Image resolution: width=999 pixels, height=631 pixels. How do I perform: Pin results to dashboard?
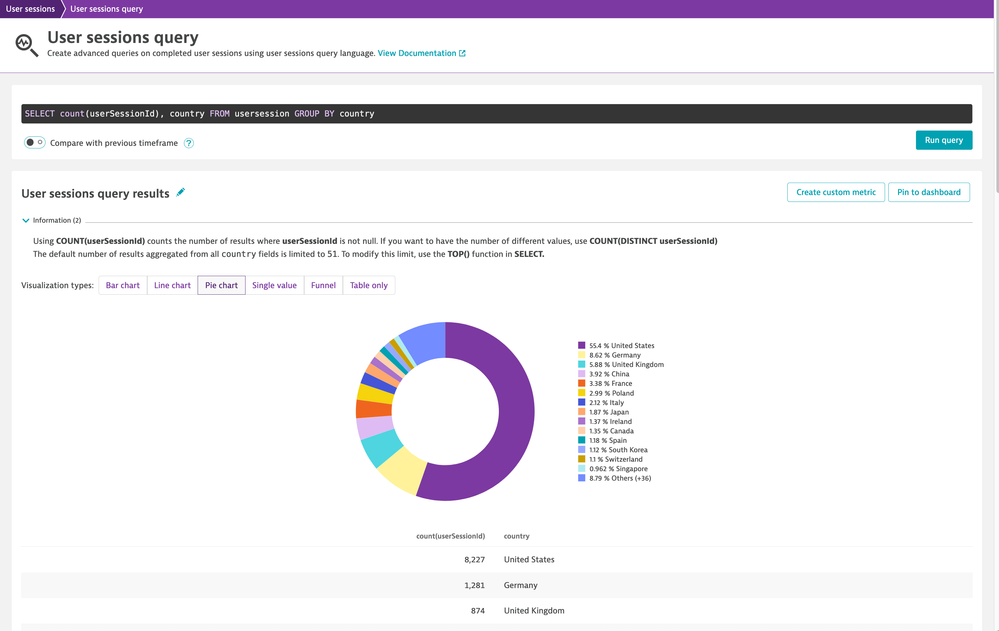pyautogui.click(x=928, y=192)
